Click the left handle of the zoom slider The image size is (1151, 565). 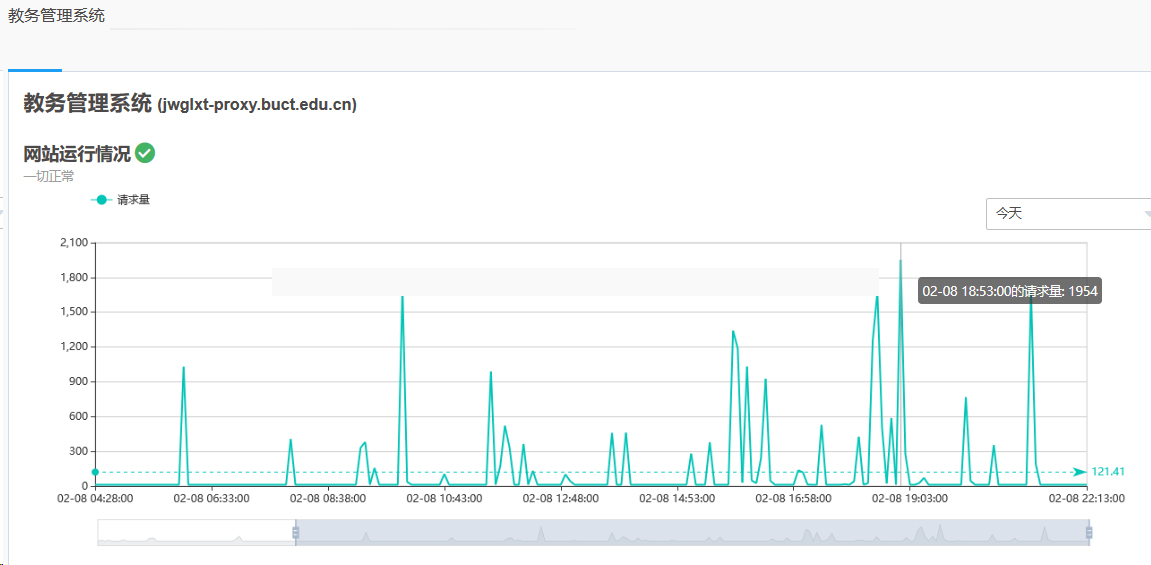tap(295, 533)
